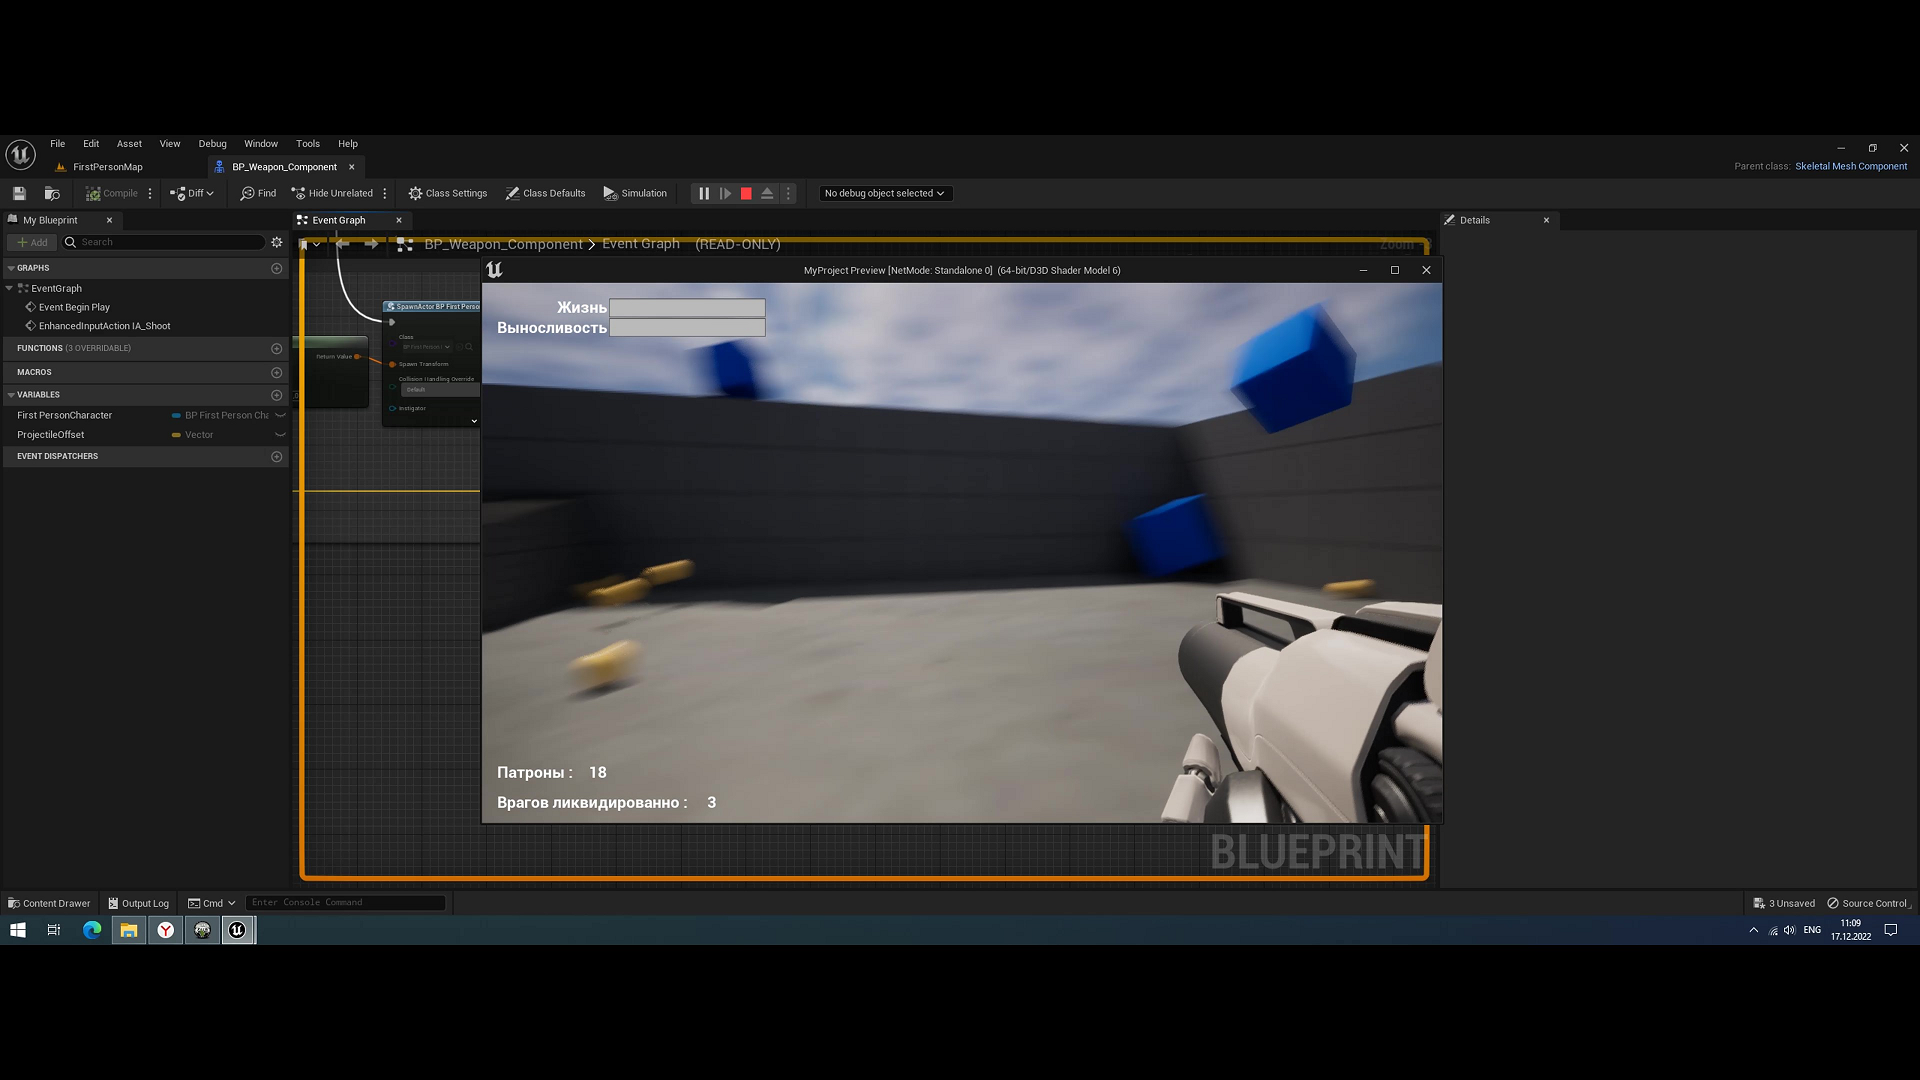Click the Unreal Engine taskbar icon
The height and width of the screenshot is (1080, 1920).
[237, 930]
